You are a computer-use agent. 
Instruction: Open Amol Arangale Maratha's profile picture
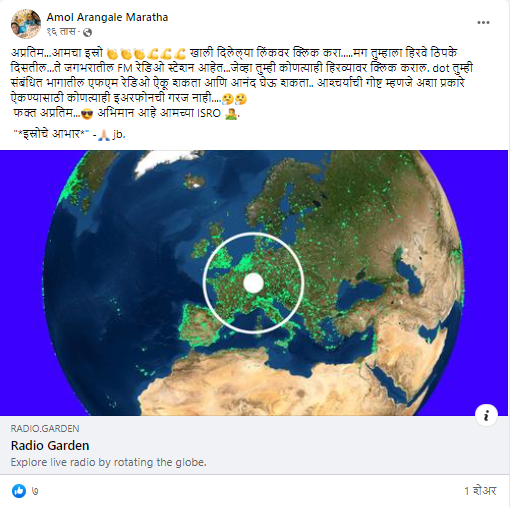point(26,24)
